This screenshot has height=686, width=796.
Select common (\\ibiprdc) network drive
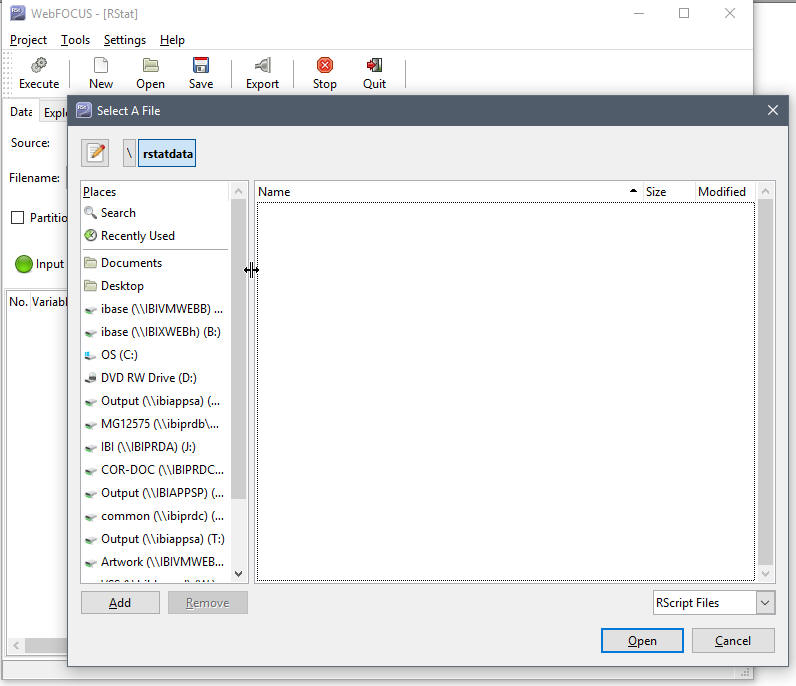pyautogui.click(x=154, y=515)
